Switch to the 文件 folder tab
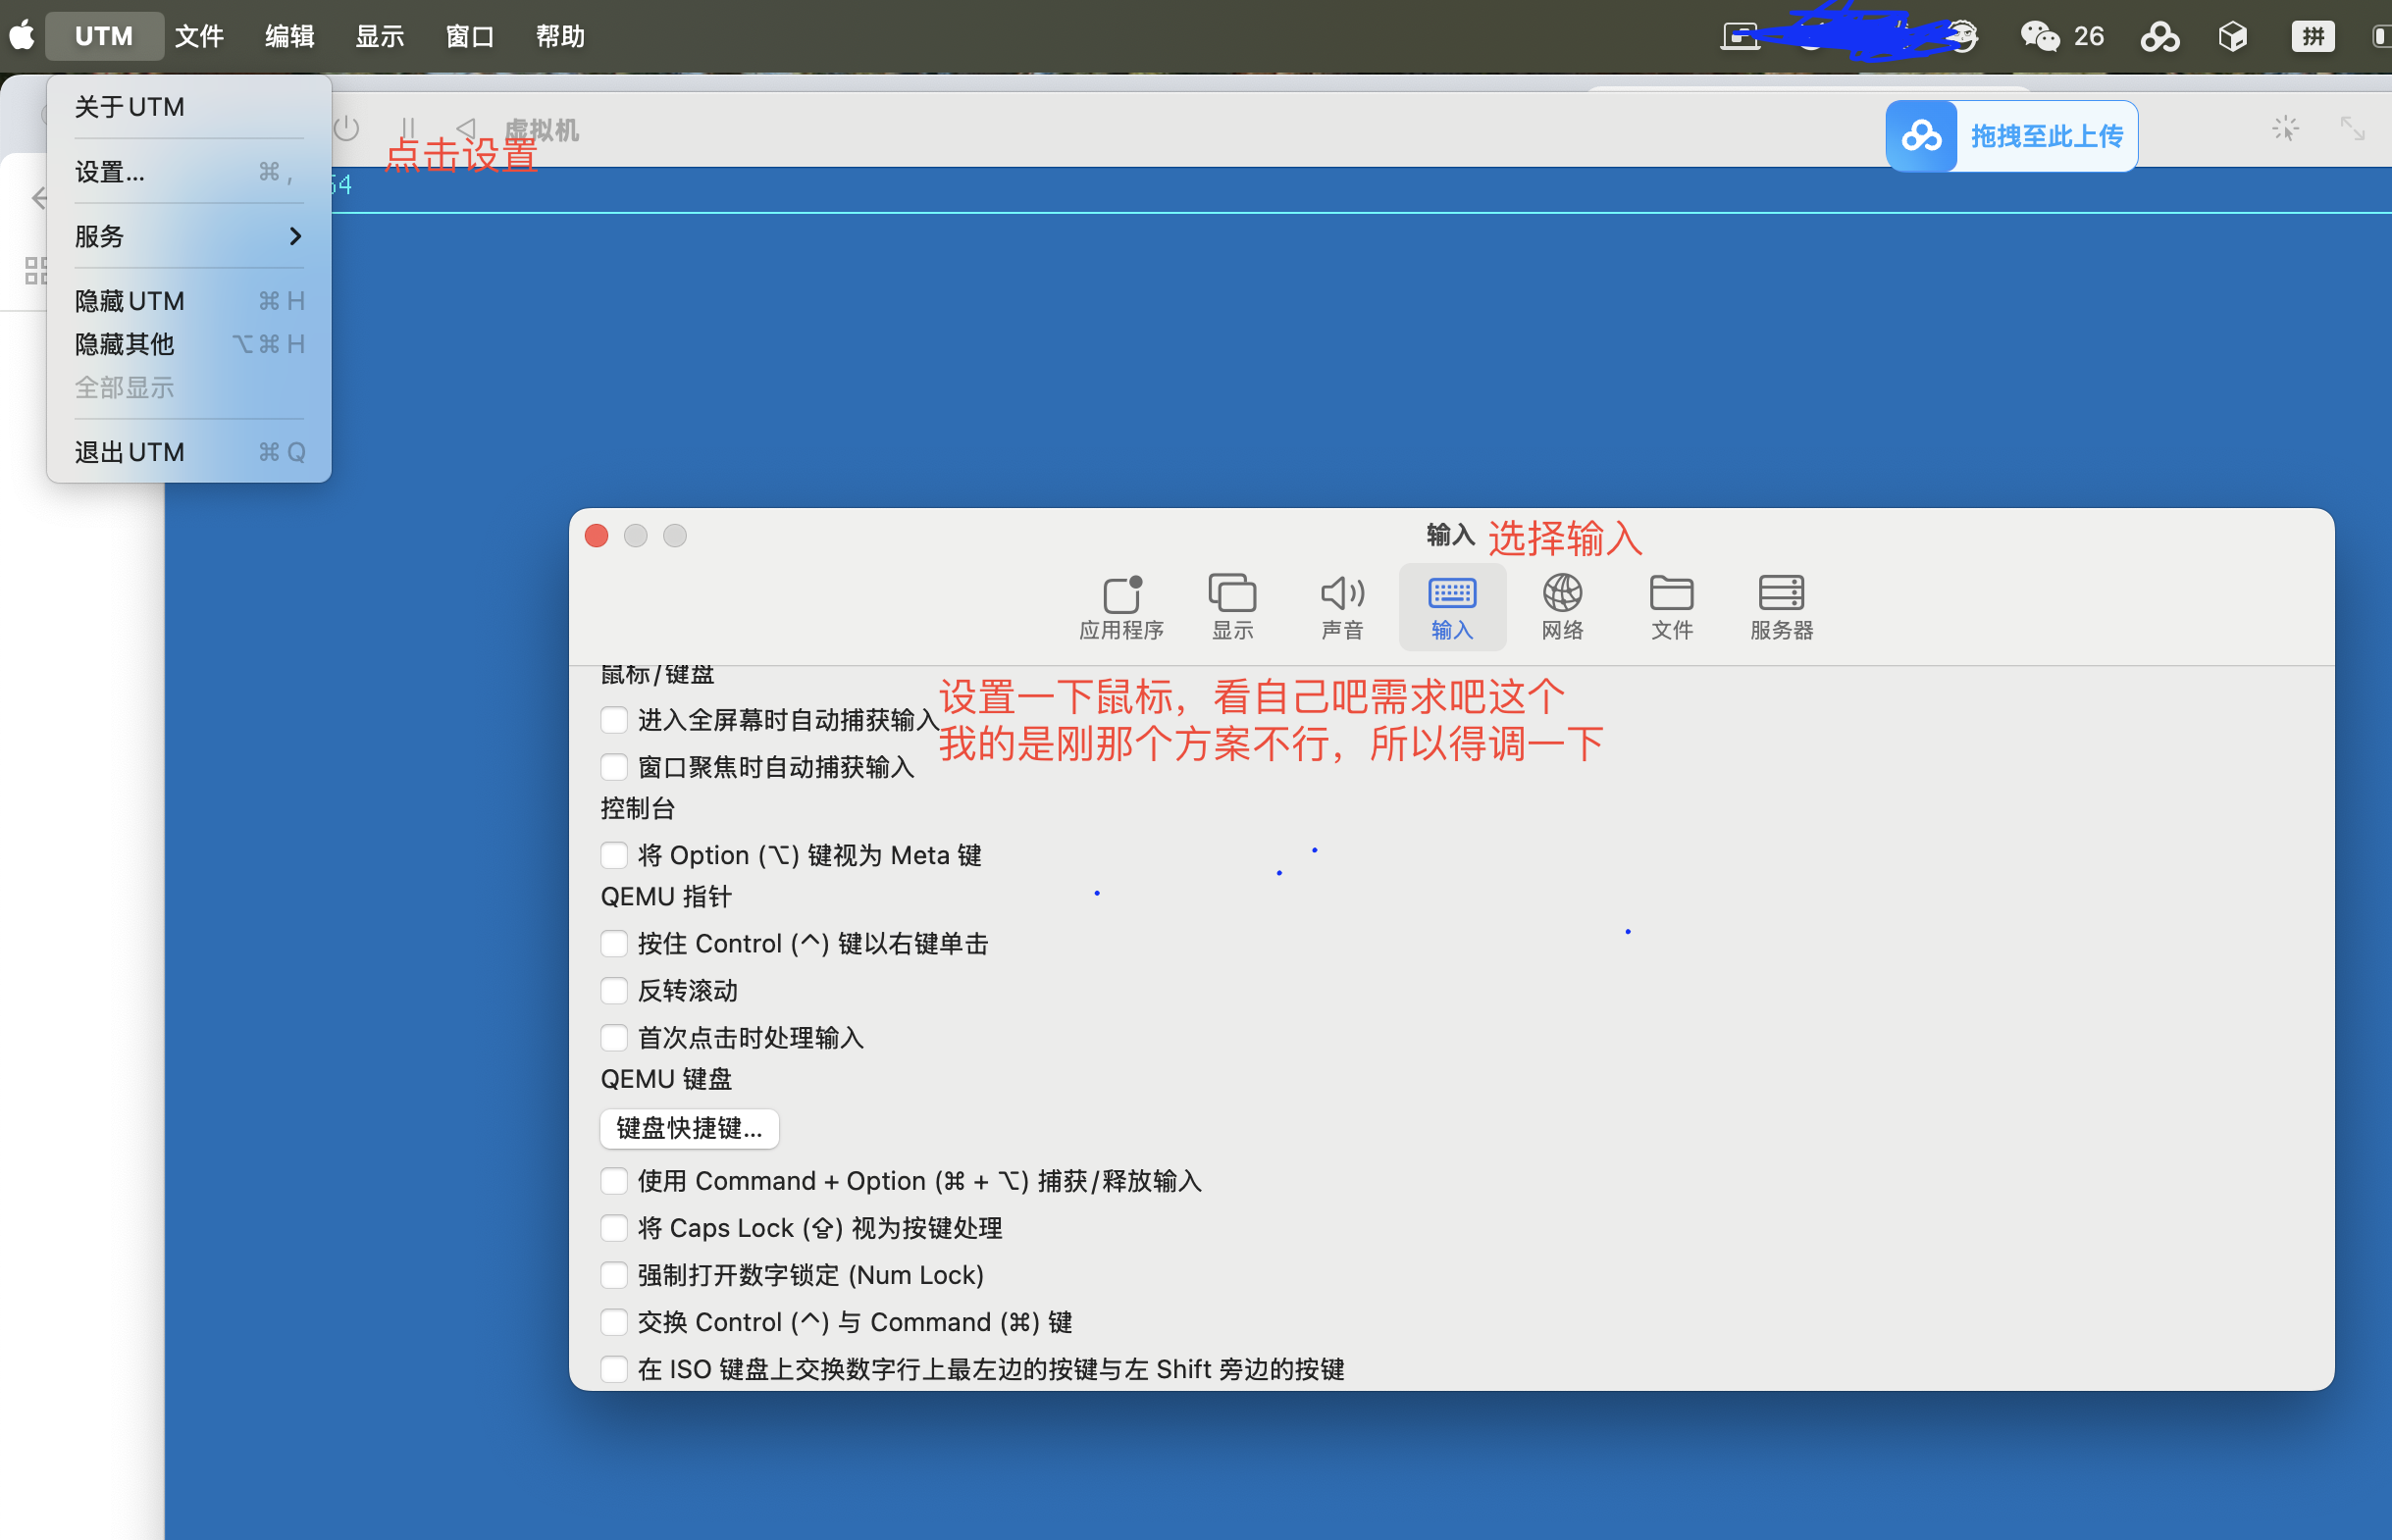Screen dimensions: 2392x1540 pyautogui.click(x=1672, y=607)
